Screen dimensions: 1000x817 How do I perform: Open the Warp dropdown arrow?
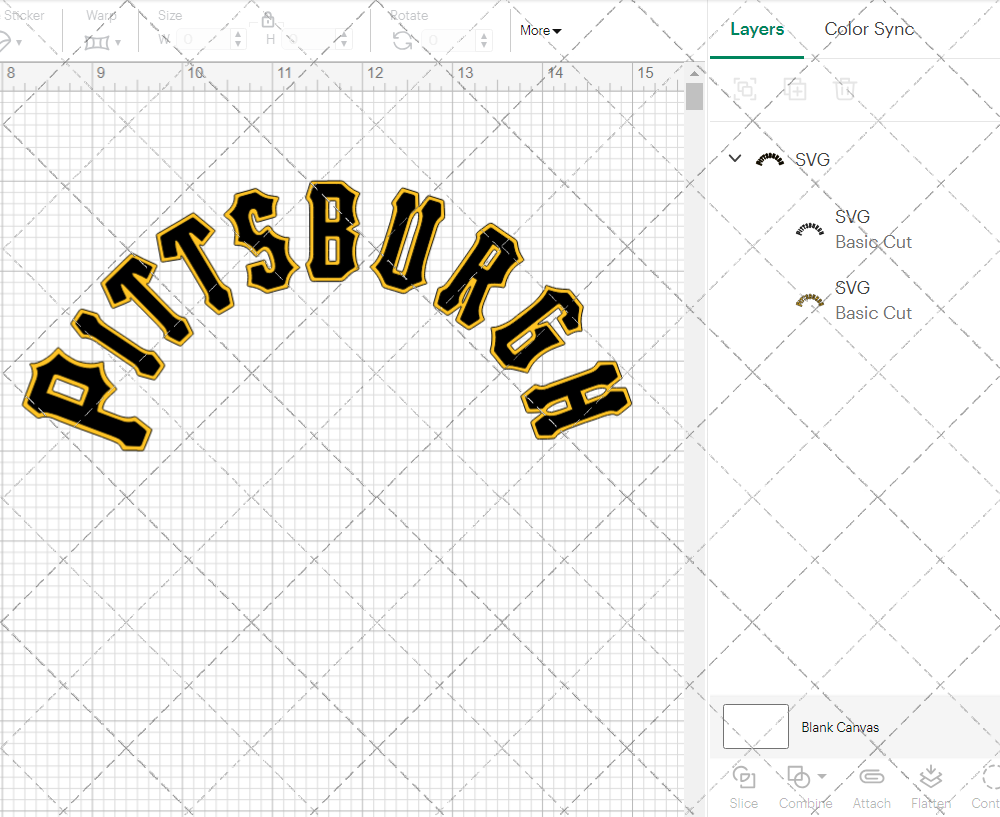click(x=118, y=43)
